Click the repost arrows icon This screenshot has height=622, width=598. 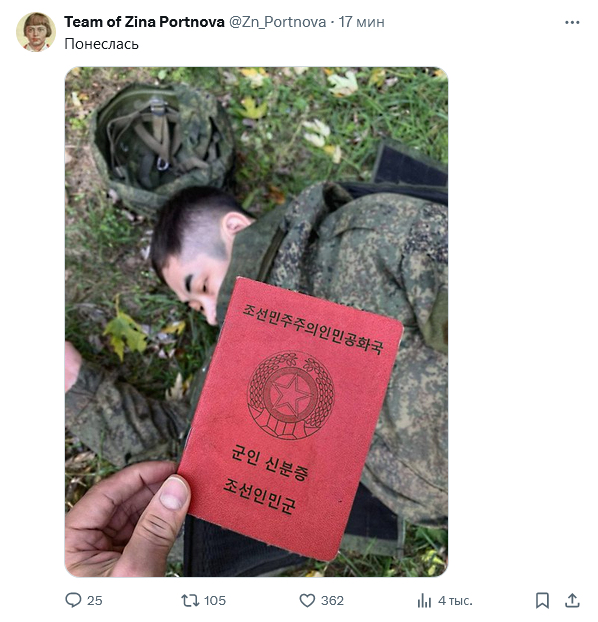[x=190, y=600]
